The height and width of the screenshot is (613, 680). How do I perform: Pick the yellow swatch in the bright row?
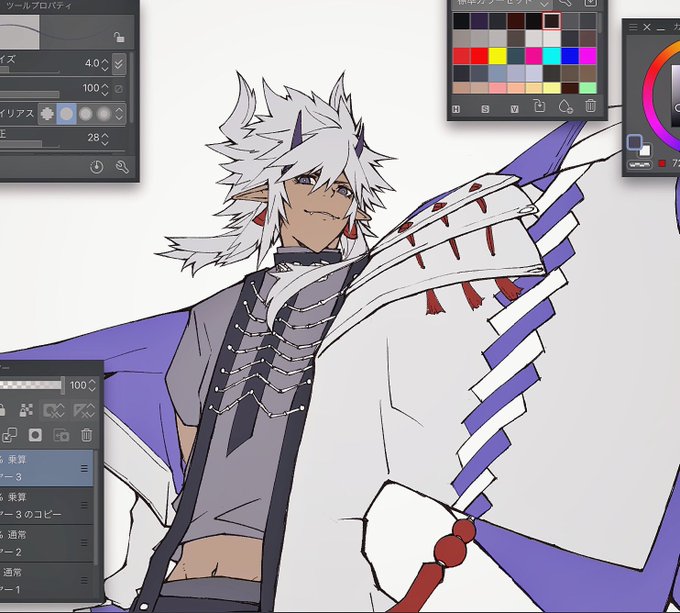(497, 56)
